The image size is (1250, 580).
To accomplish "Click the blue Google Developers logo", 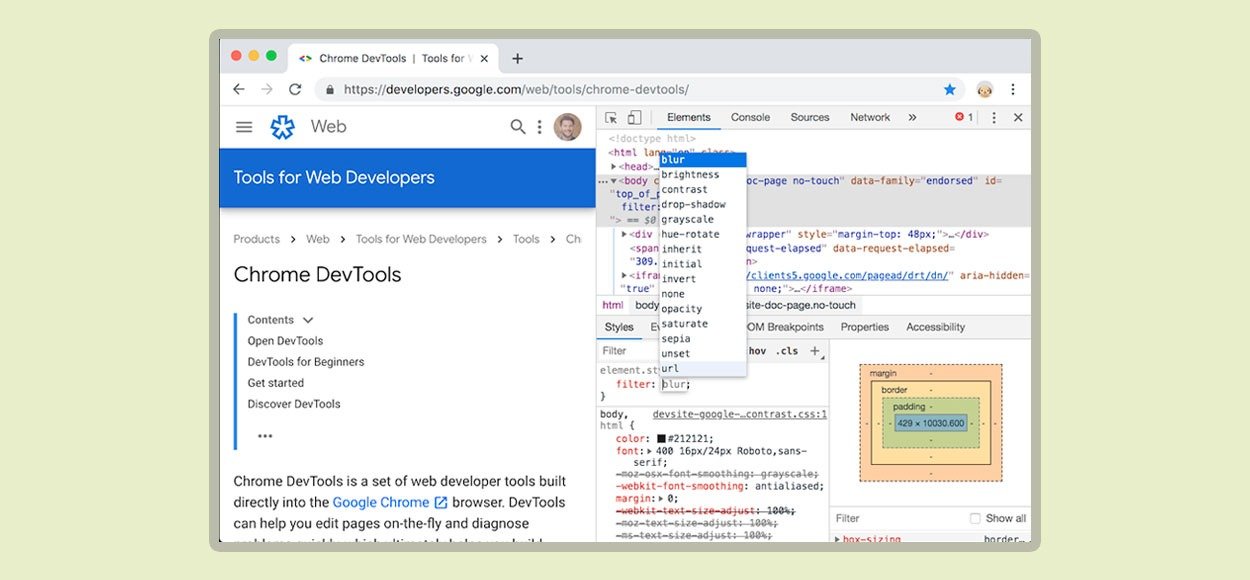I will click(283, 127).
